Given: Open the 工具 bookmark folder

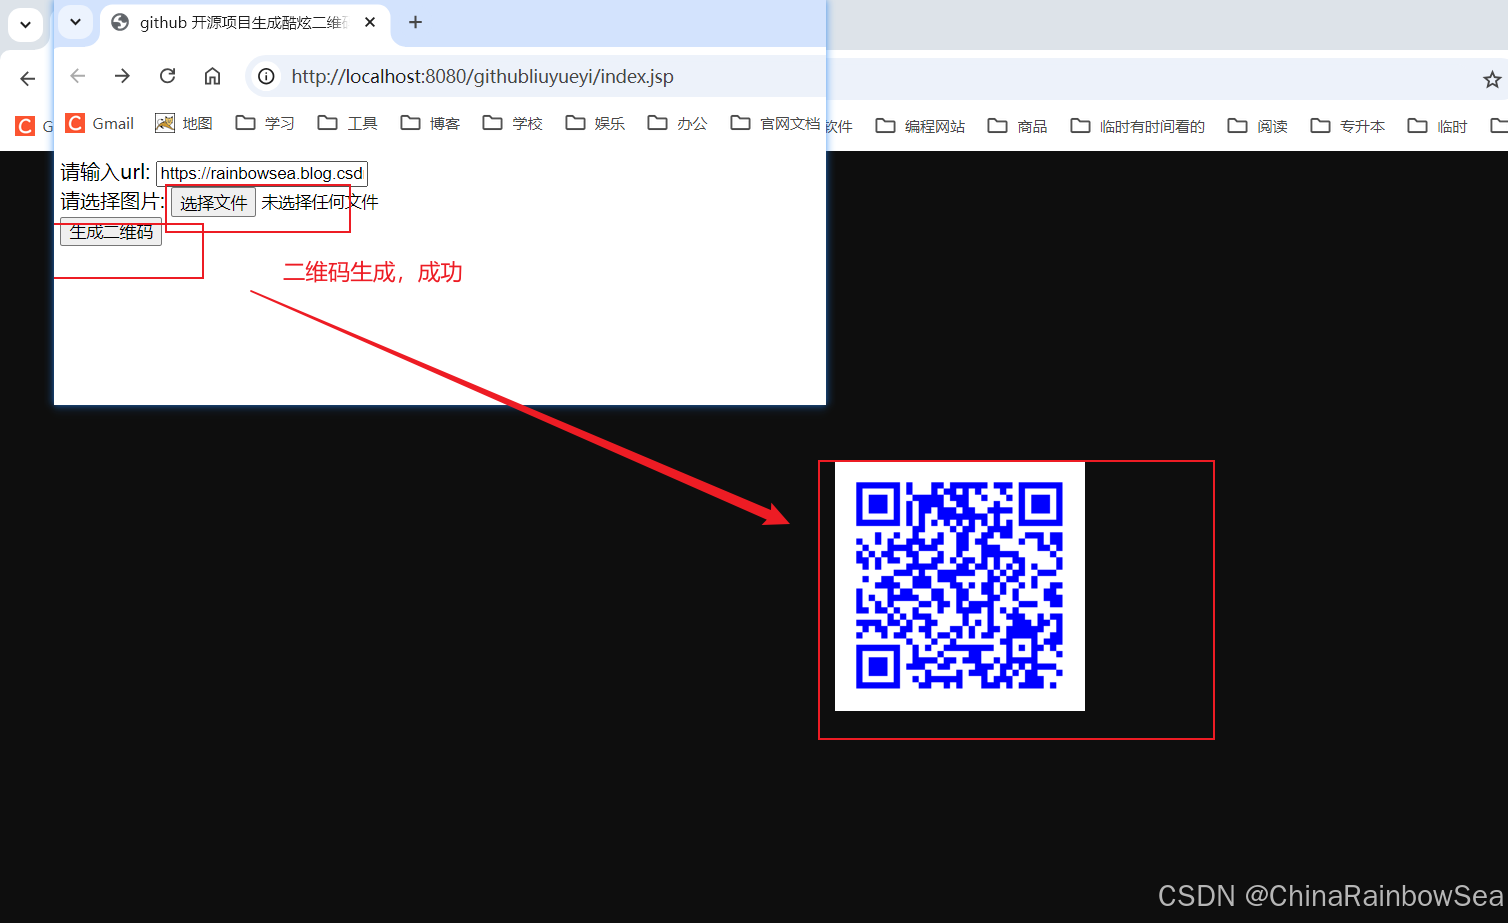Looking at the screenshot, I should pyautogui.click(x=347, y=123).
